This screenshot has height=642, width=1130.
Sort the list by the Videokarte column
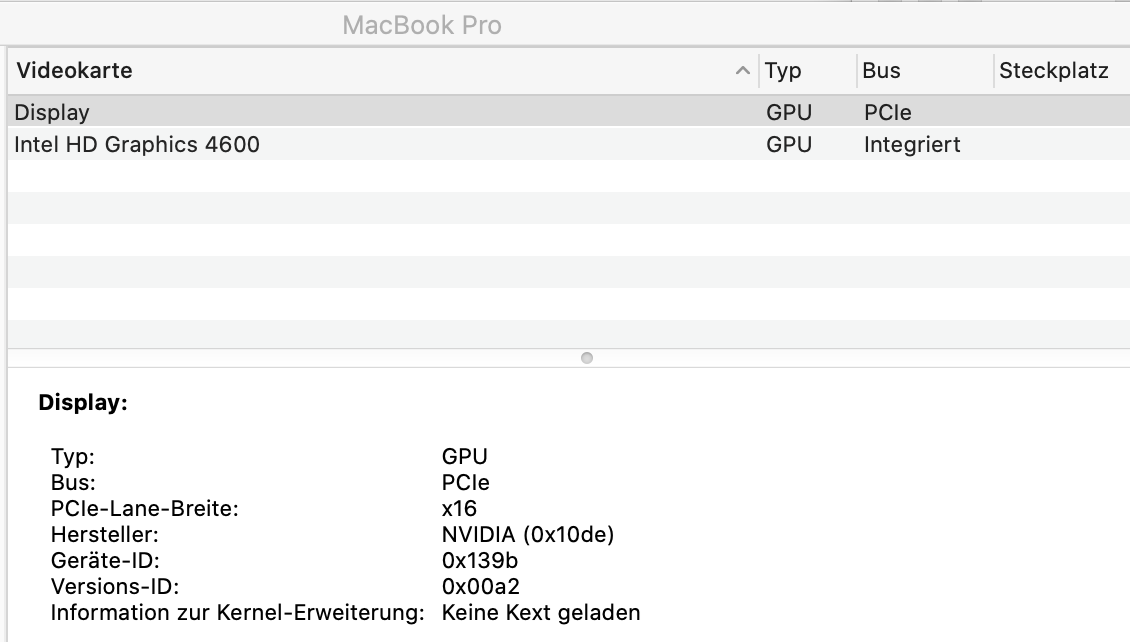pyautogui.click(x=75, y=71)
